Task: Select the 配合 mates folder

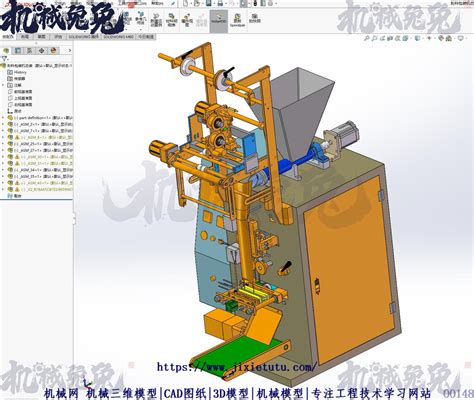Action: (14, 196)
